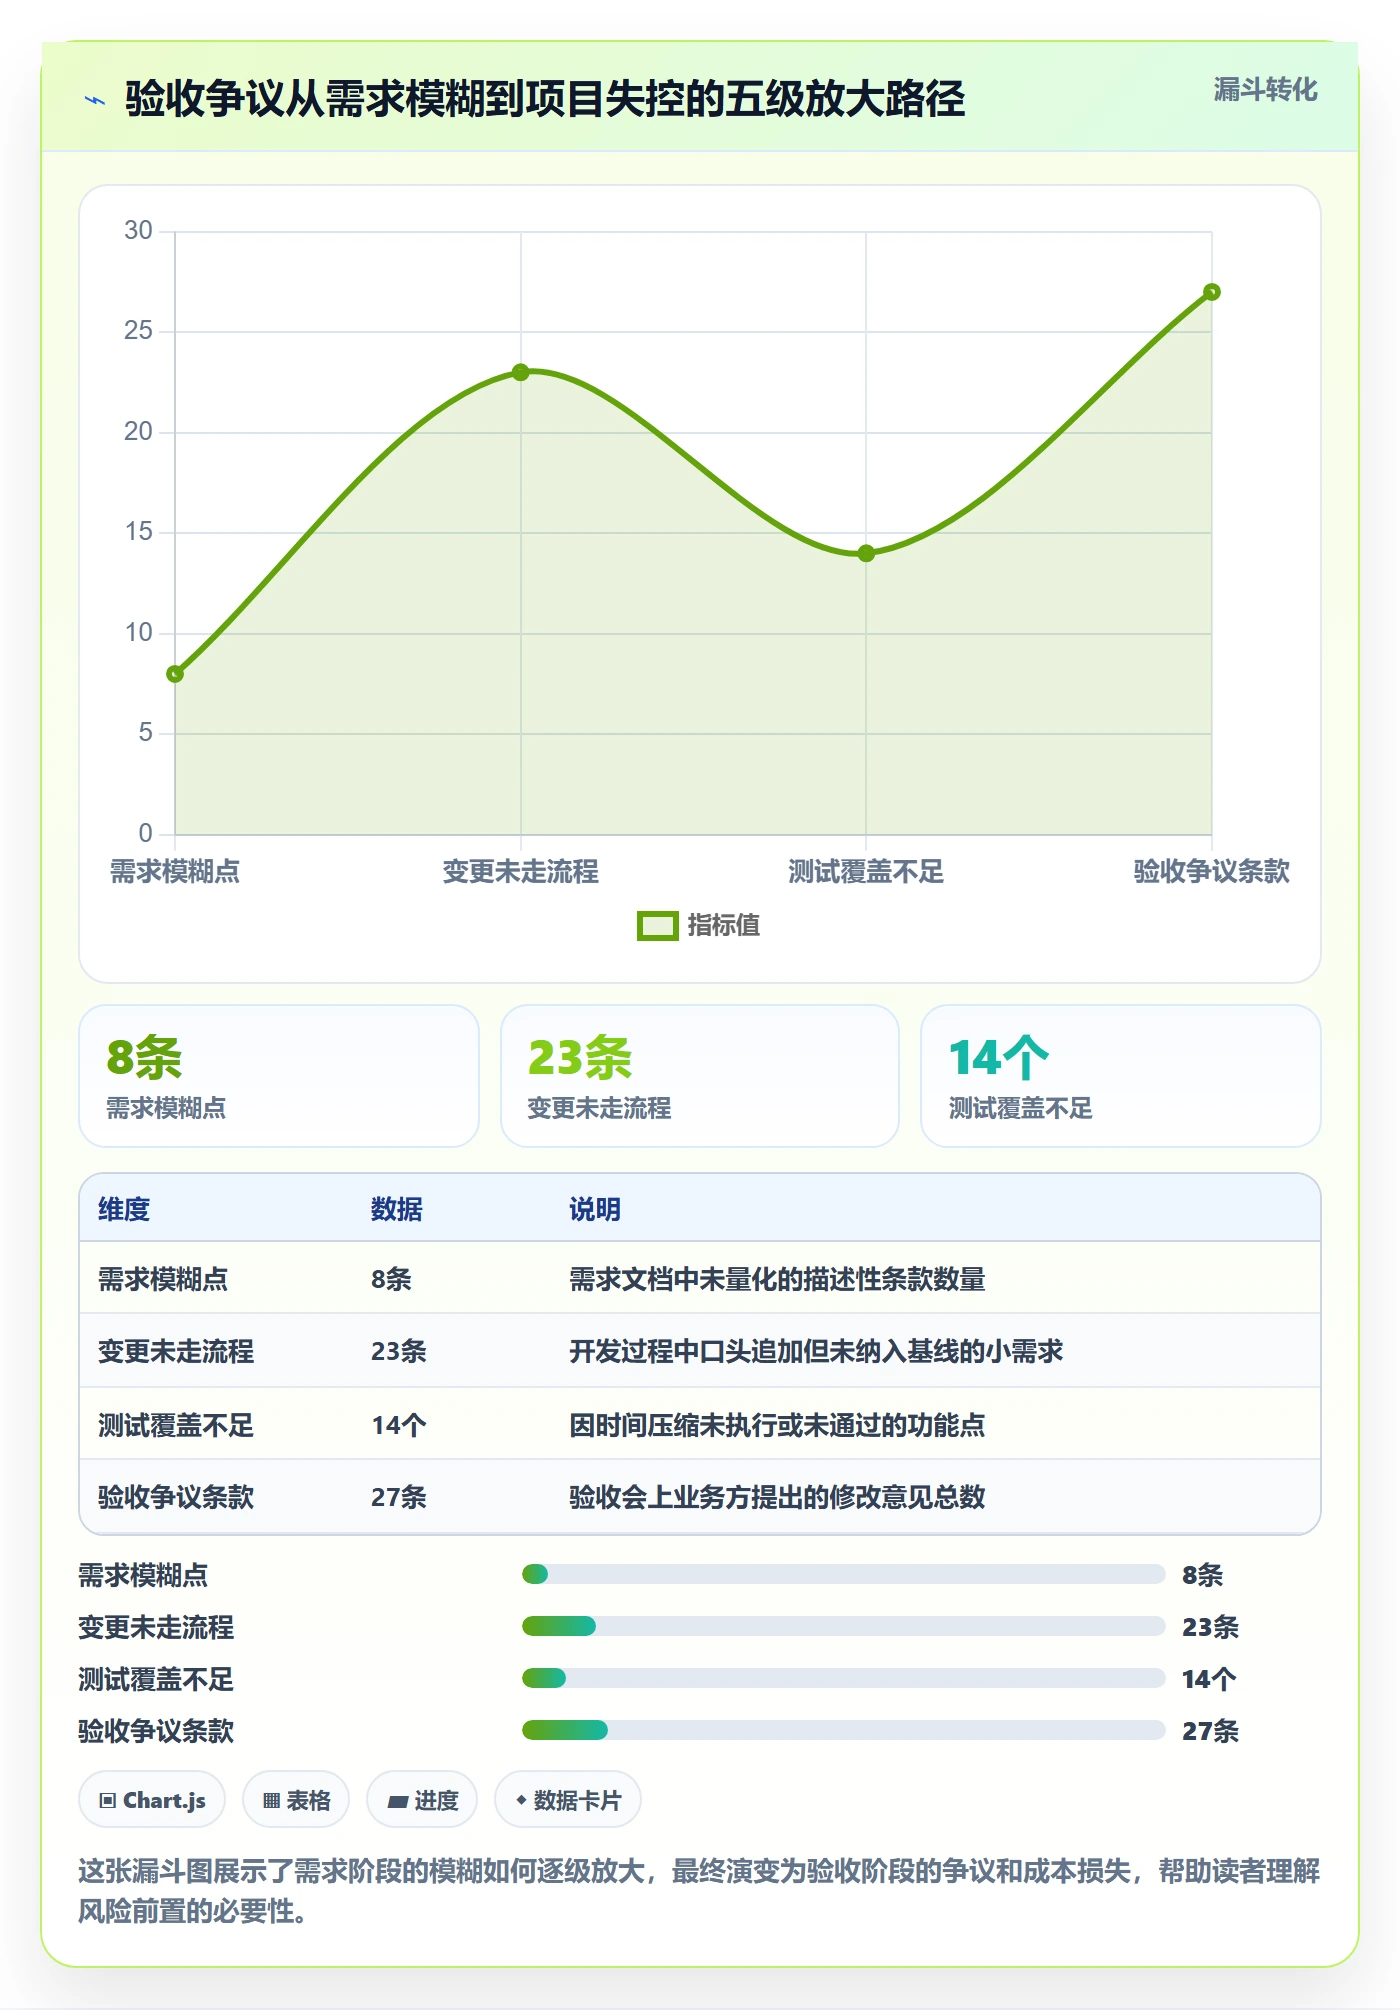Click the 维度 column header in the table

[124, 1209]
